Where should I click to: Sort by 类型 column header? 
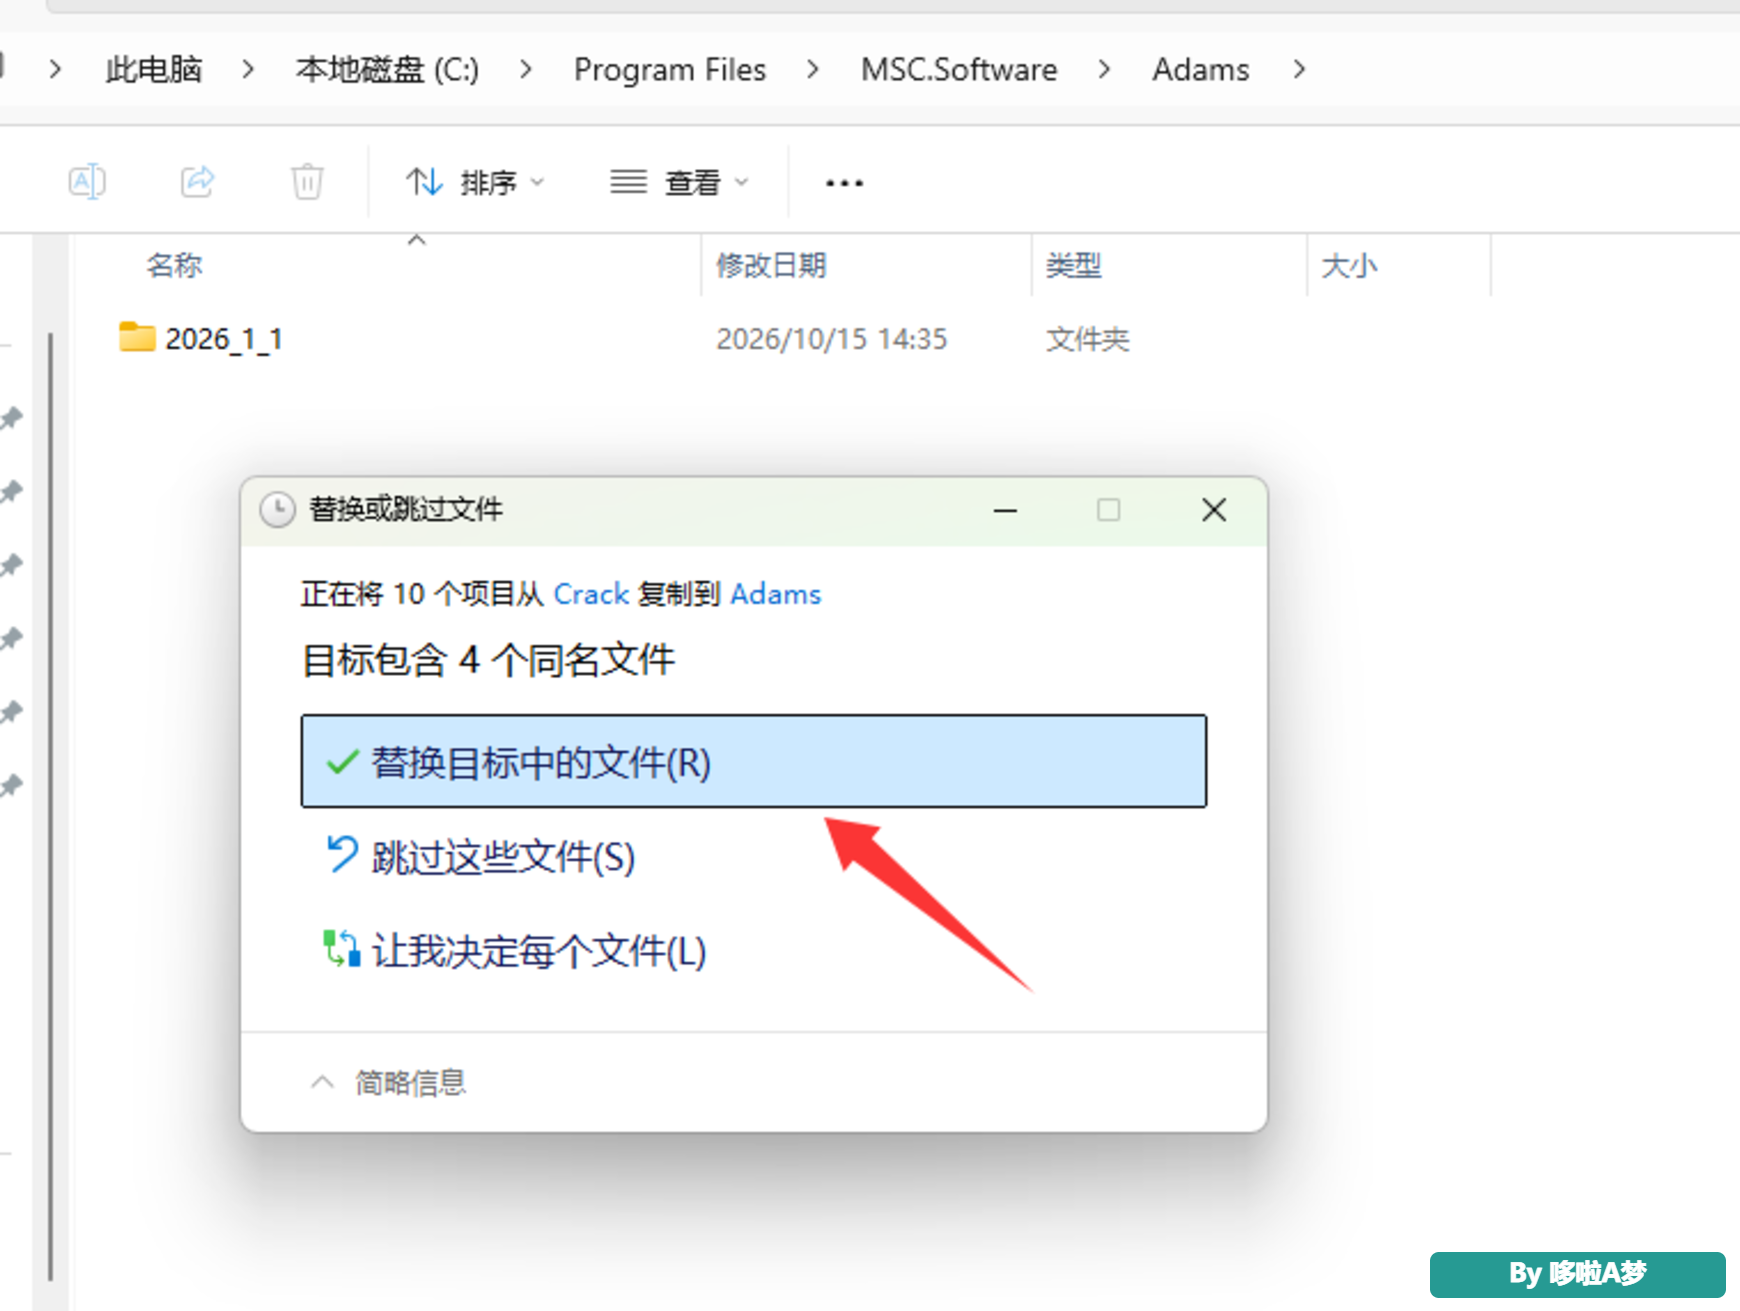(1073, 265)
